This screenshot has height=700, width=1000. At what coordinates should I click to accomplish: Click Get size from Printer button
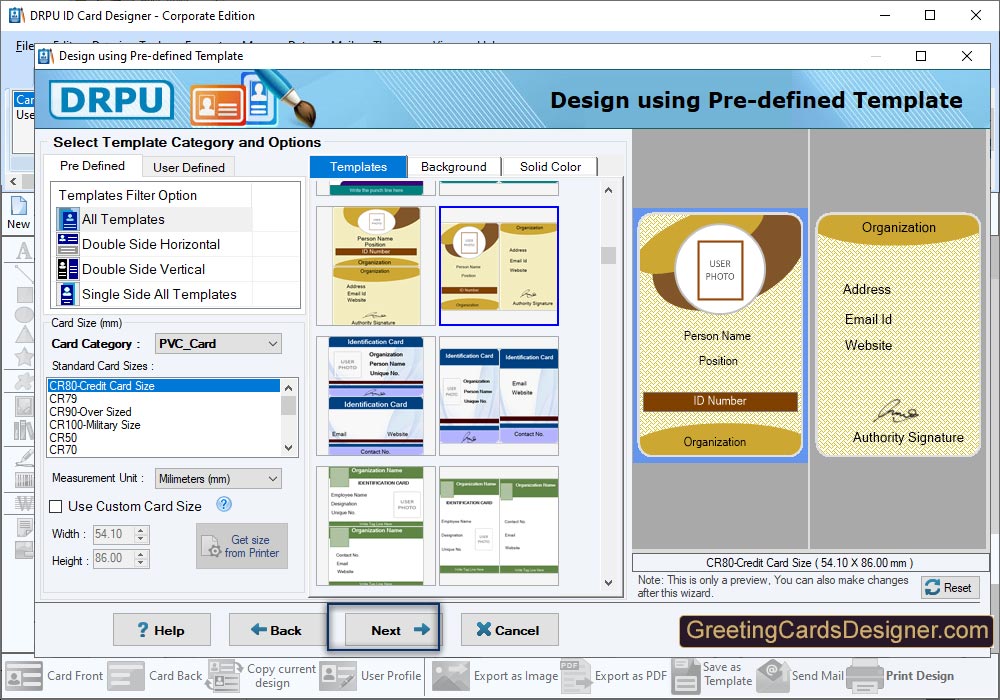pos(242,546)
